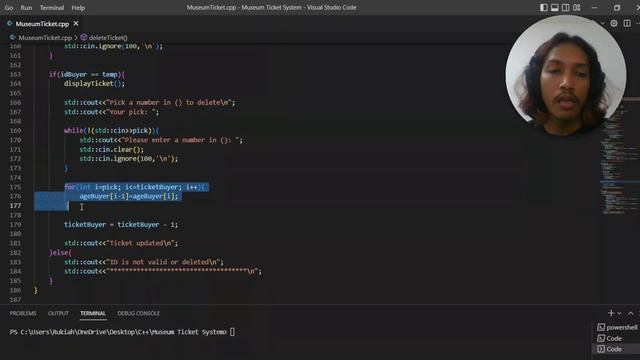Toggle the primary side bar layout icon
This screenshot has height=360, width=640.
point(544,7)
